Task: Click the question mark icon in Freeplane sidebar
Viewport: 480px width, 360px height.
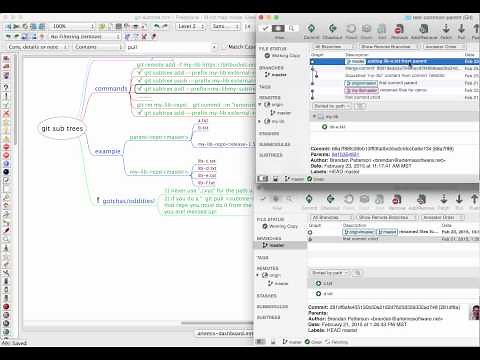Action: tap(6, 88)
